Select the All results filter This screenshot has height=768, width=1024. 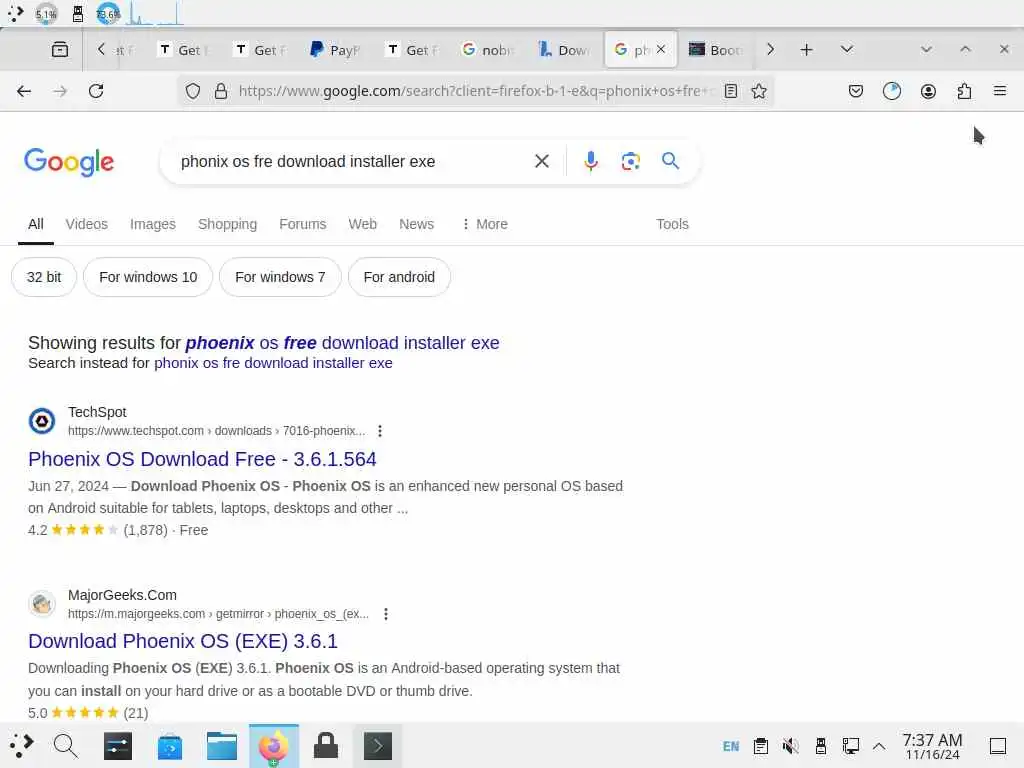coord(36,224)
